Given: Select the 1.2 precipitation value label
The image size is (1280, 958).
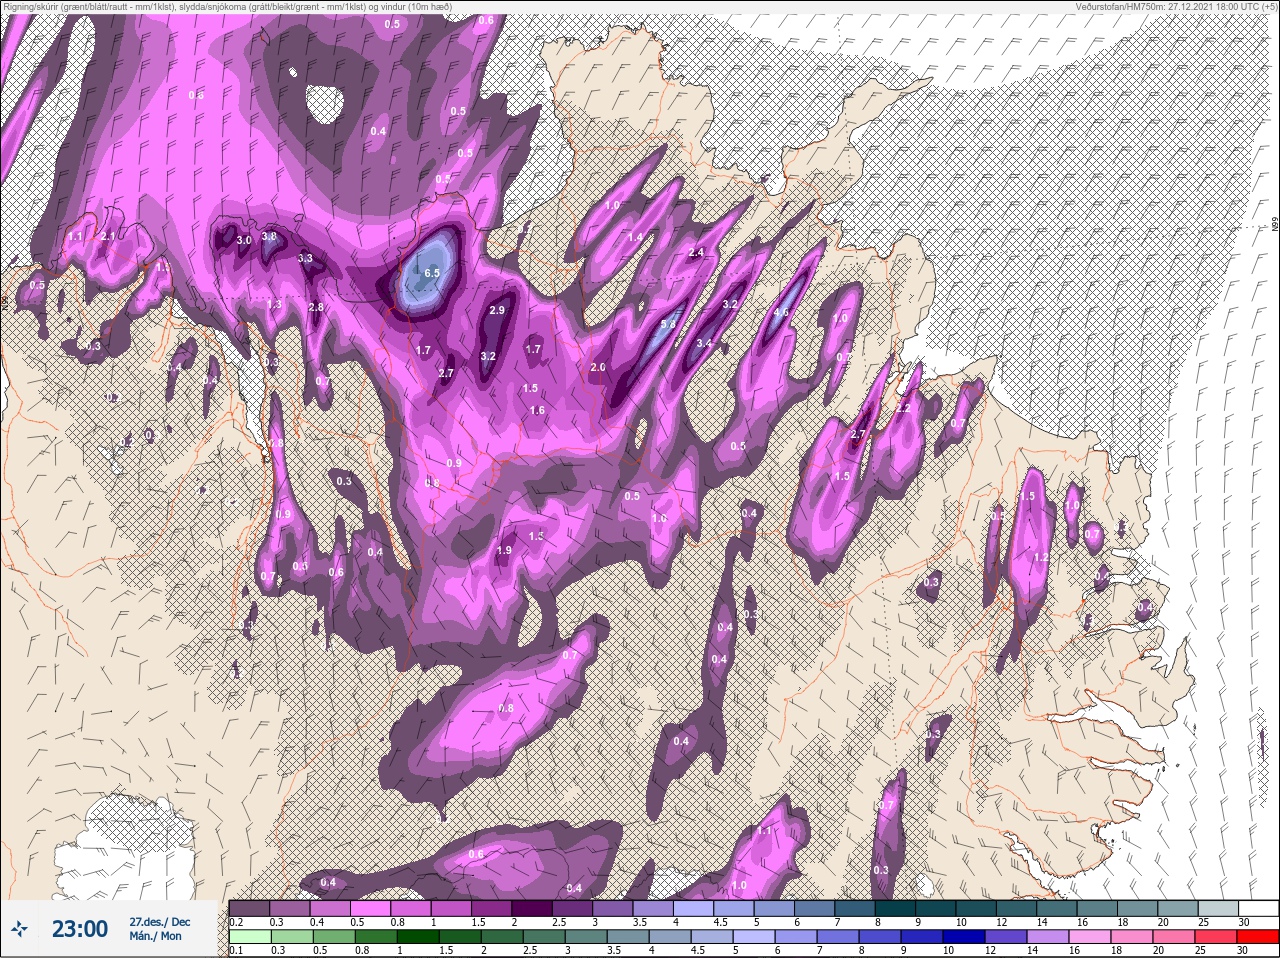Looking at the screenshot, I should tap(1040, 558).
